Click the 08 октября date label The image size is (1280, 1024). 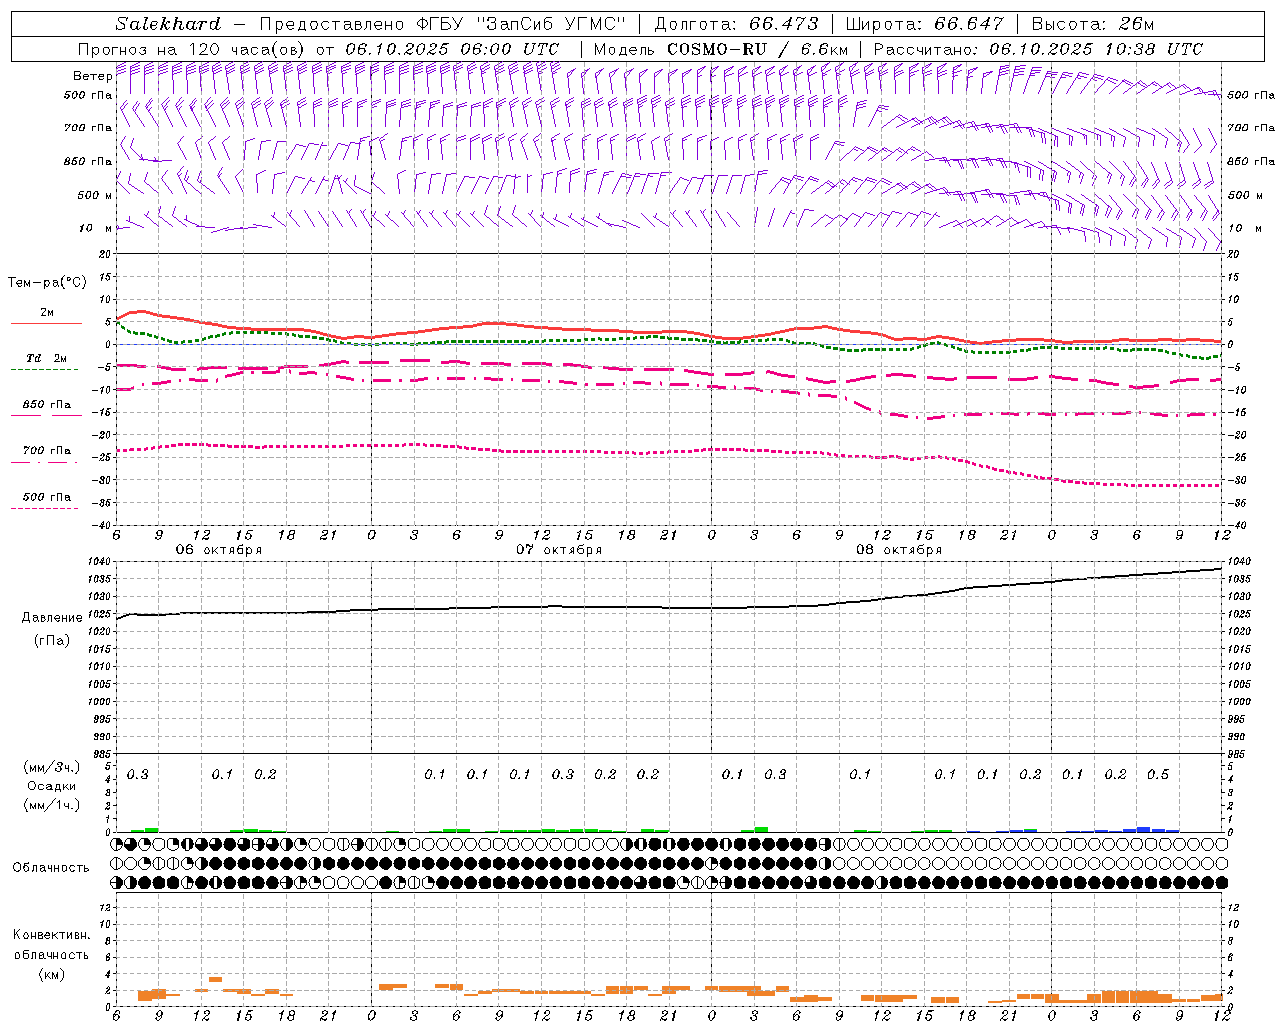[899, 550]
